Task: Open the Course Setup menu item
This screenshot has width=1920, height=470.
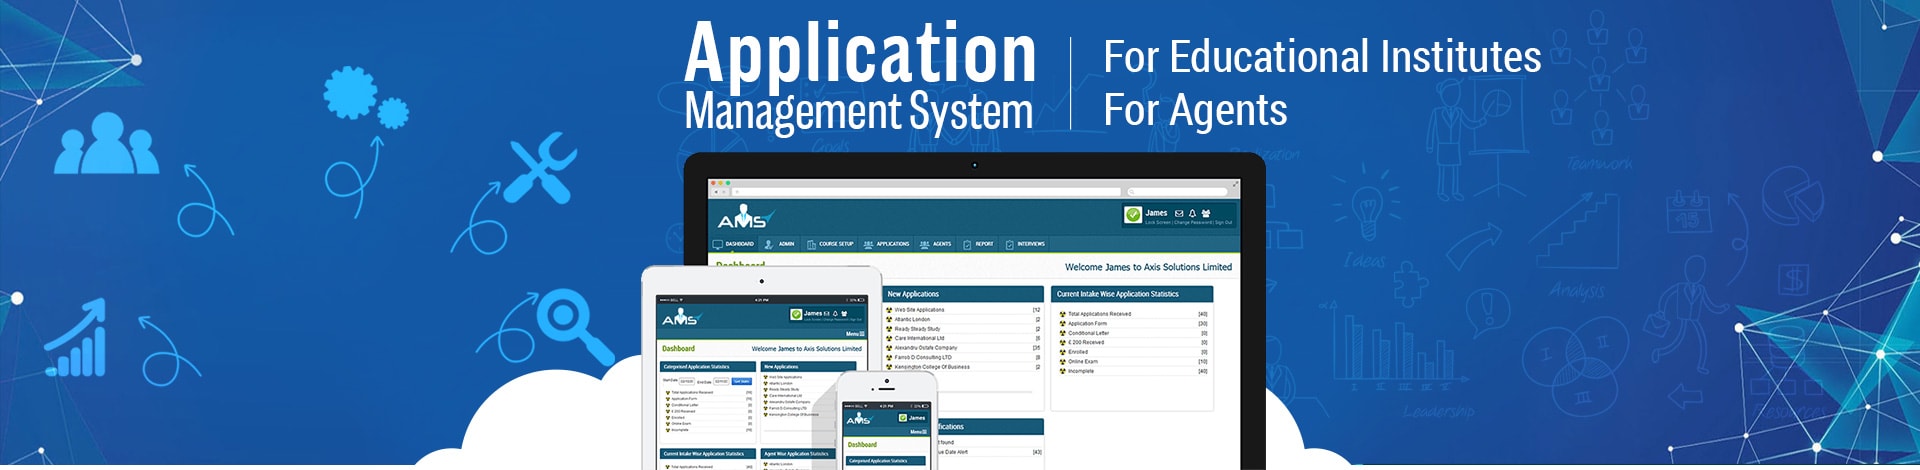Action: 830,244
